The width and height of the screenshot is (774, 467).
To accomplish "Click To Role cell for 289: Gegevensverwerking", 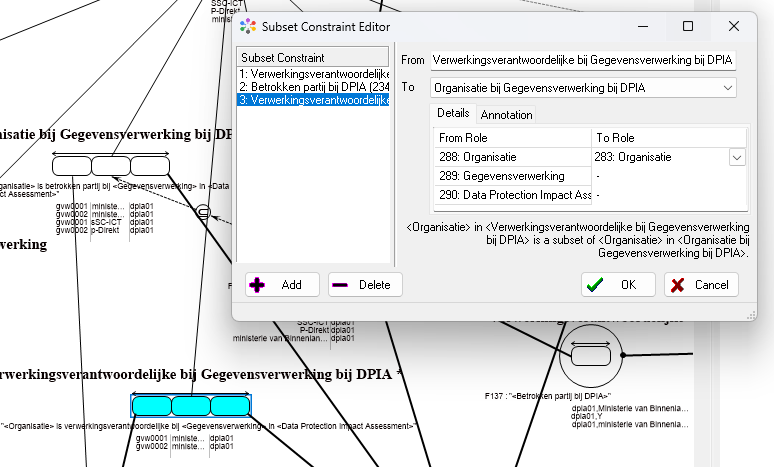I will coord(669,176).
